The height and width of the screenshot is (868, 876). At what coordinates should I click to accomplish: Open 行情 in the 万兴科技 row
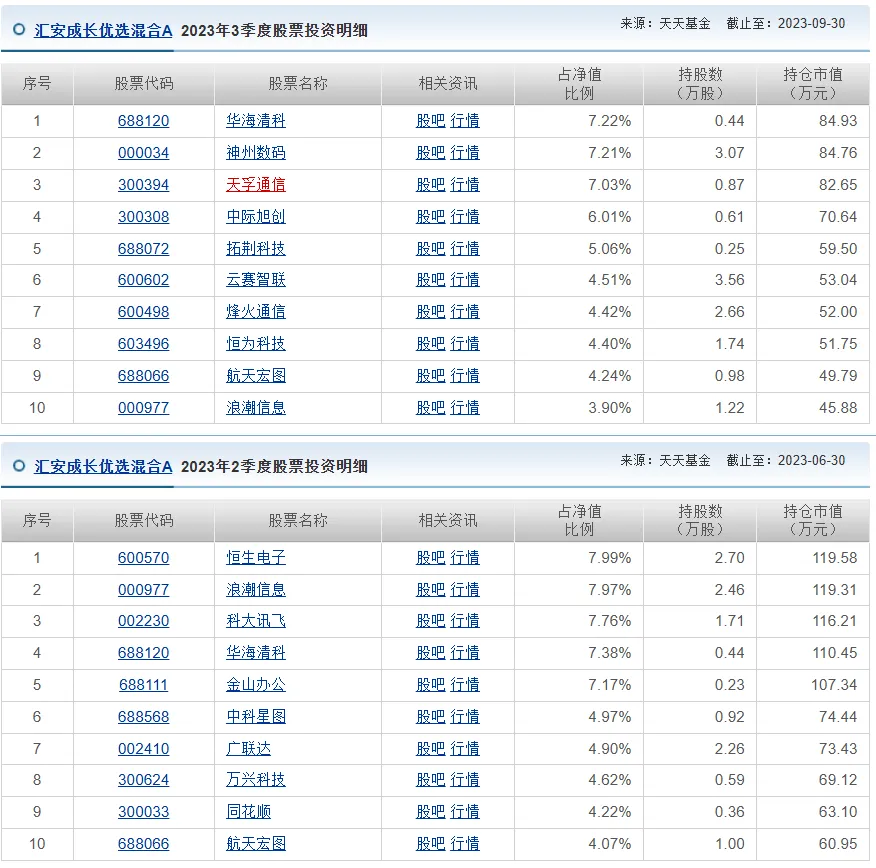pyautogui.click(x=465, y=780)
